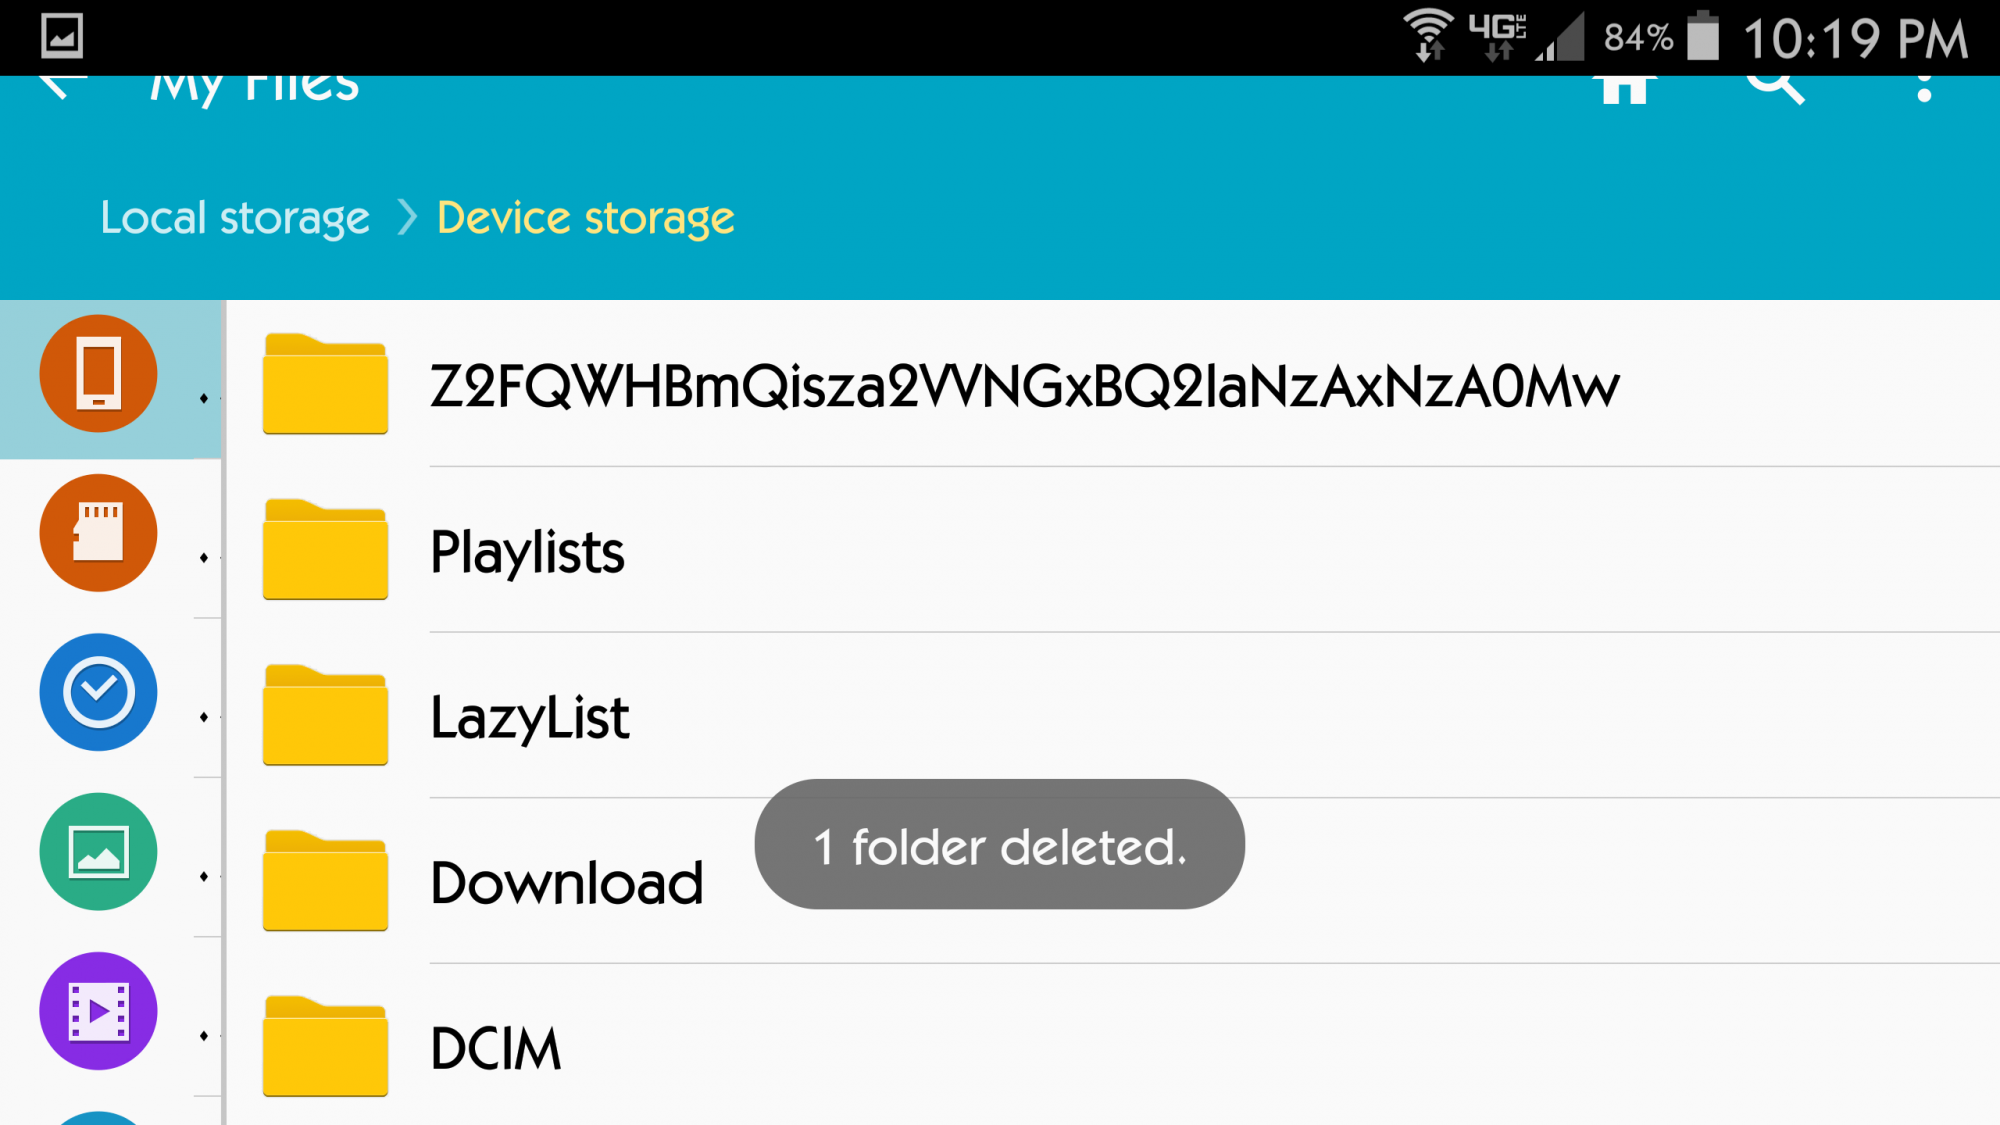Image resolution: width=2000 pixels, height=1125 pixels.
Task: Open the Videos category icon
Action: [98, 1010]
